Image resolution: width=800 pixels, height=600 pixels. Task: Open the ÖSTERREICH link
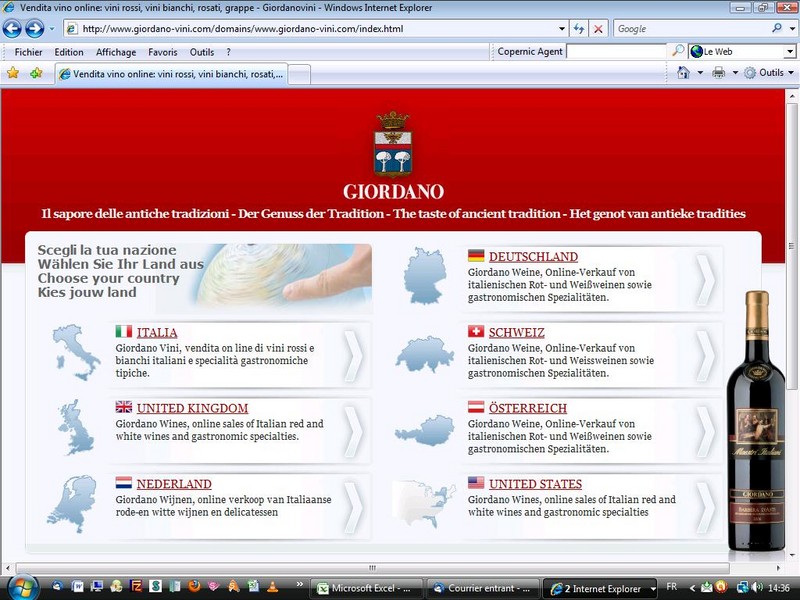click(x=528, y=408)
